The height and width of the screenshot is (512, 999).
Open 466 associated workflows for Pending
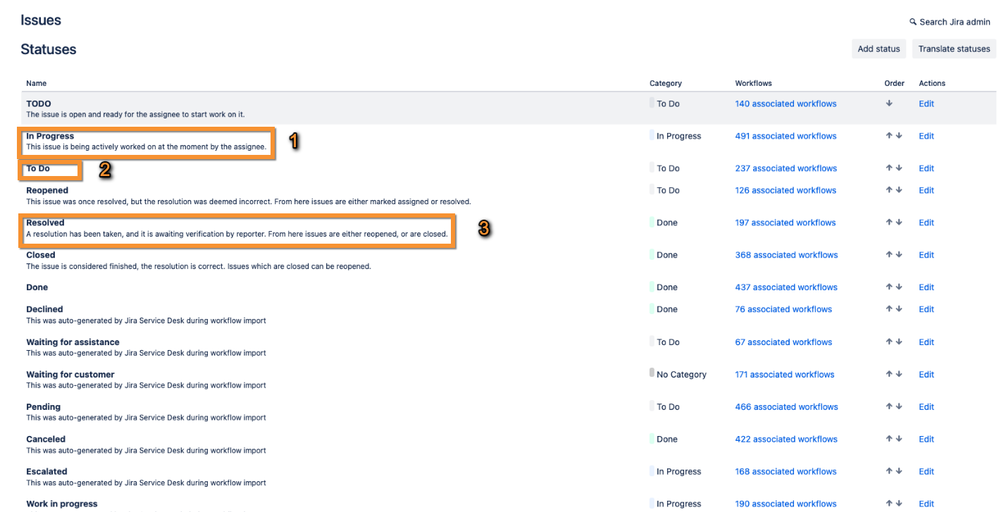(x=786, y=406)
